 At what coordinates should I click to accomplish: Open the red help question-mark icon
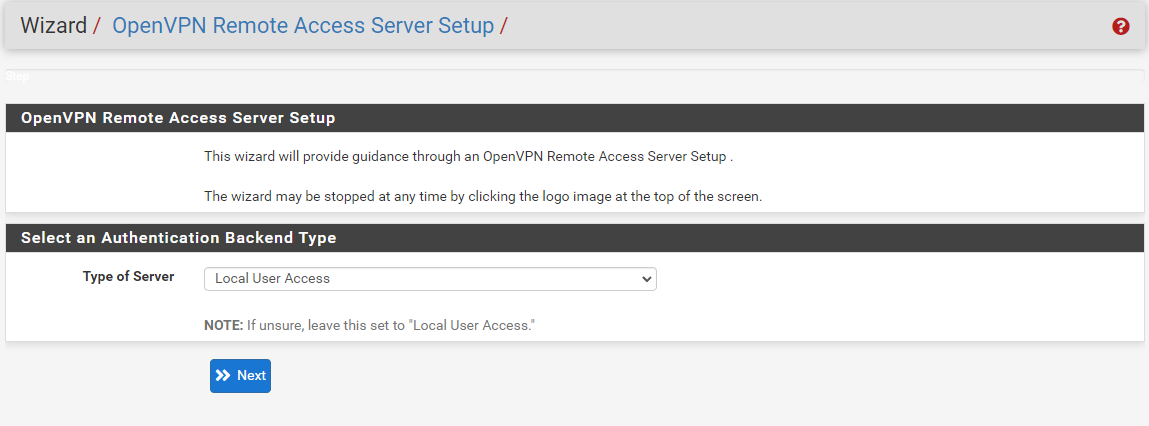click(x=1120, y=26)
